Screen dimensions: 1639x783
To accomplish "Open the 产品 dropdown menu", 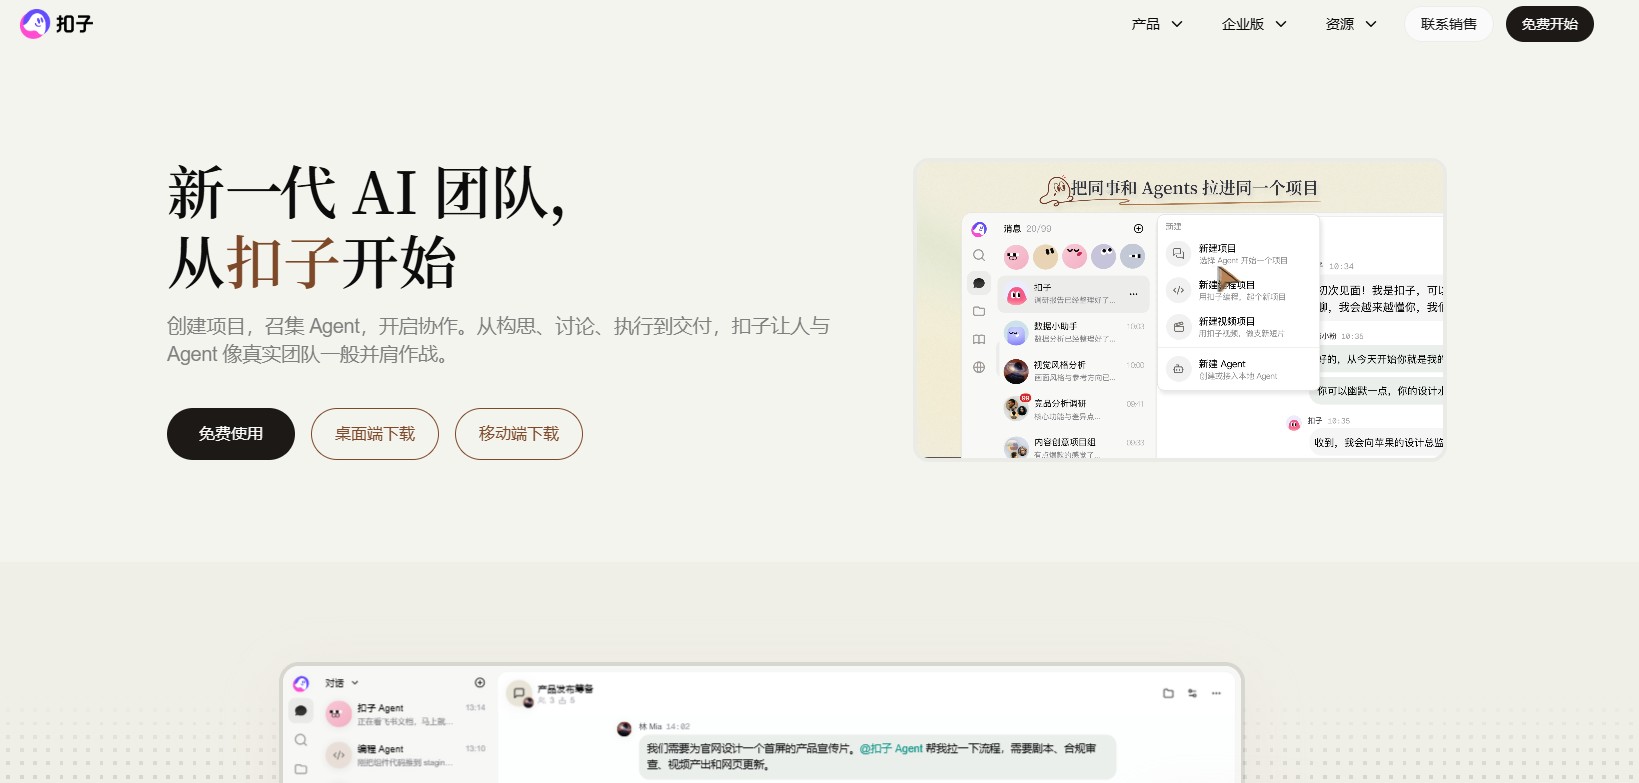I will click(1157, 24).
